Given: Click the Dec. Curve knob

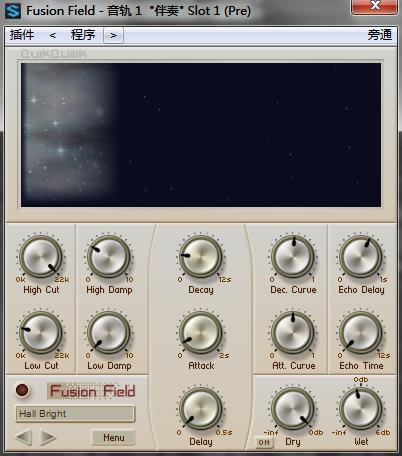Looking at the screenshot, I should (x=293, y=257).
